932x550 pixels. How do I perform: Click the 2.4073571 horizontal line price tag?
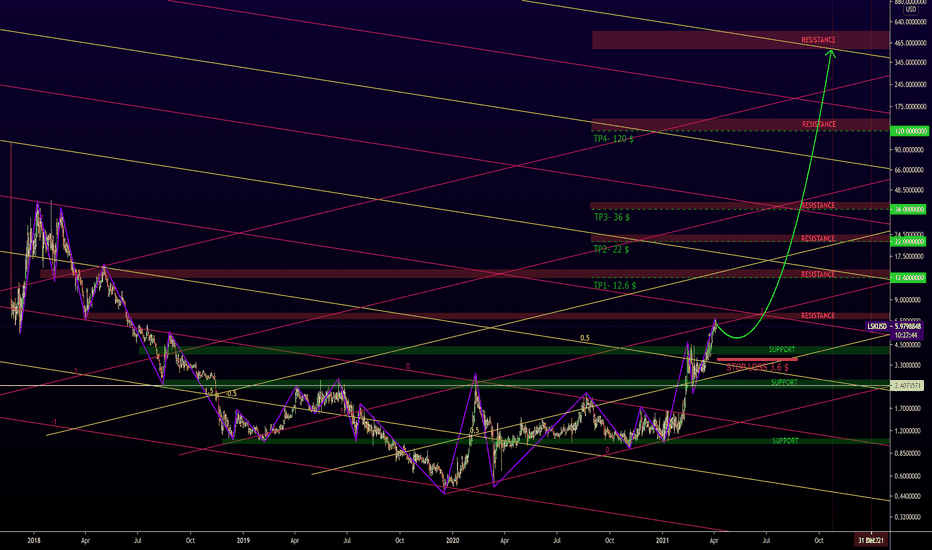[x=908, y=386]
